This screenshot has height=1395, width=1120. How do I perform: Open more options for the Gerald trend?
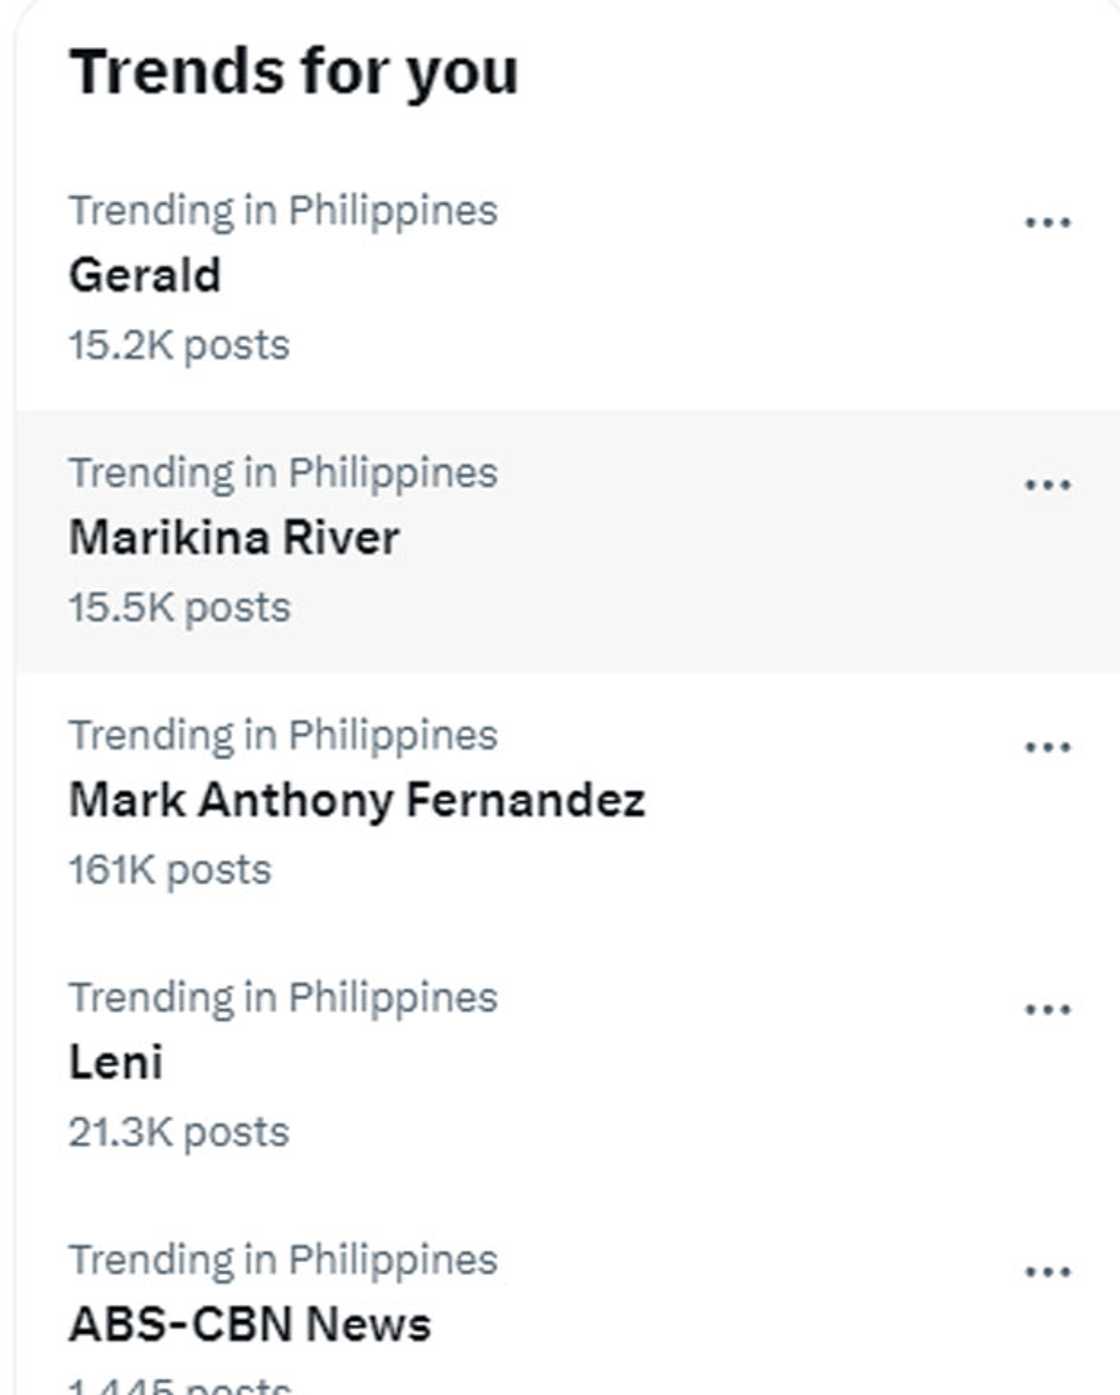[1047, 222]
